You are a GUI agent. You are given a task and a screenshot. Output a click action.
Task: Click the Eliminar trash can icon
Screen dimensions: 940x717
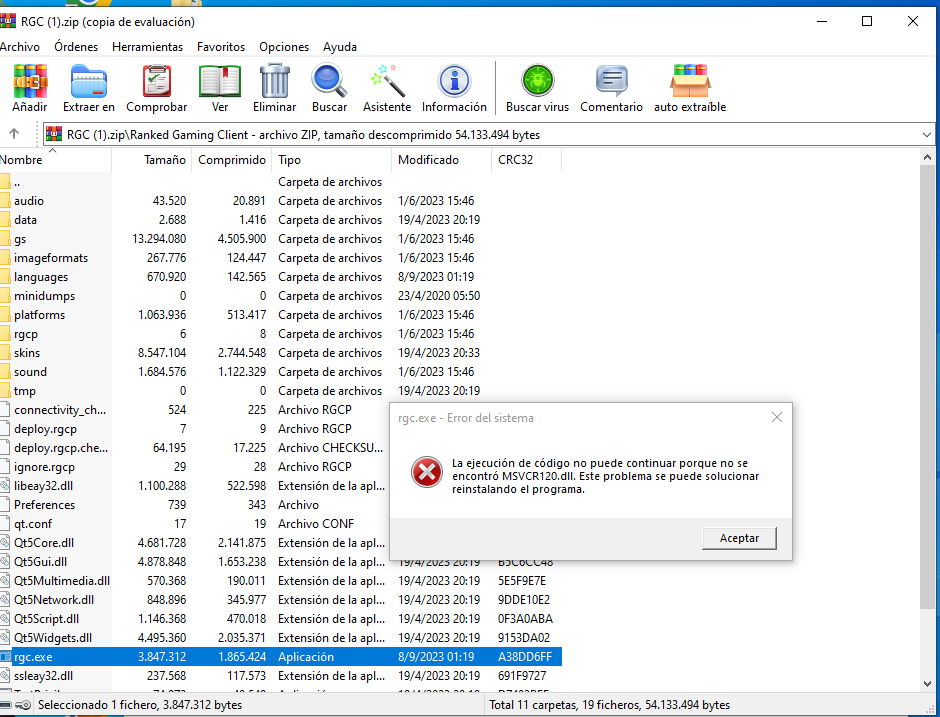(x=275, y=81)
